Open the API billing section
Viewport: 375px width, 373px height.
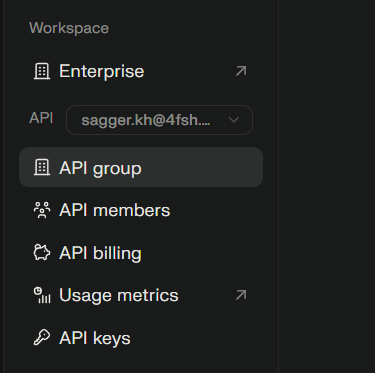141,253
